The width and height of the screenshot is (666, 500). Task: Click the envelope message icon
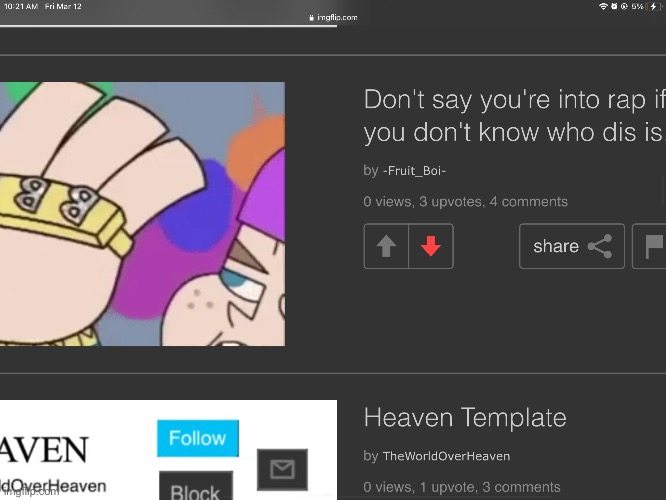(282, 469)
